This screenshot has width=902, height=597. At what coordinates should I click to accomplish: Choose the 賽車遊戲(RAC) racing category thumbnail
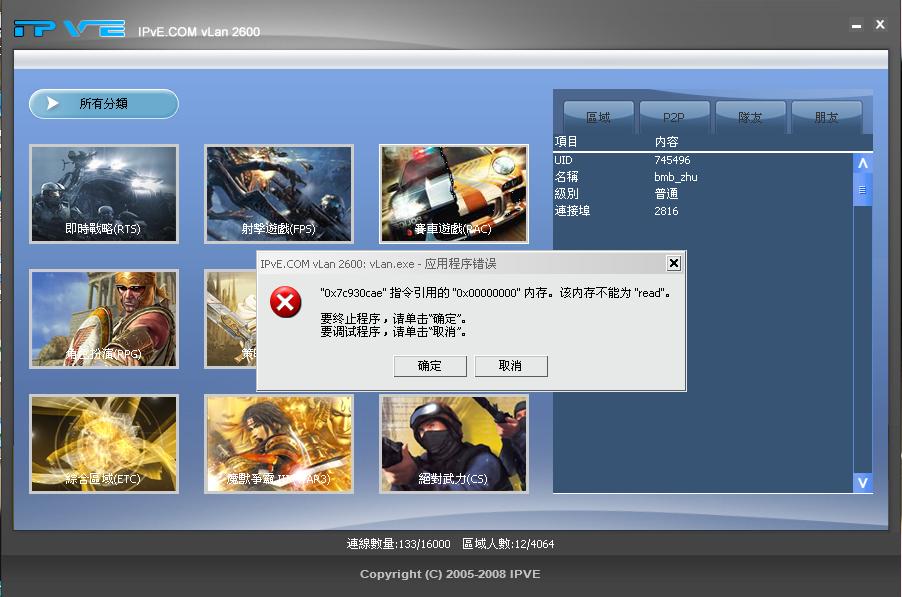click(454, 194)
